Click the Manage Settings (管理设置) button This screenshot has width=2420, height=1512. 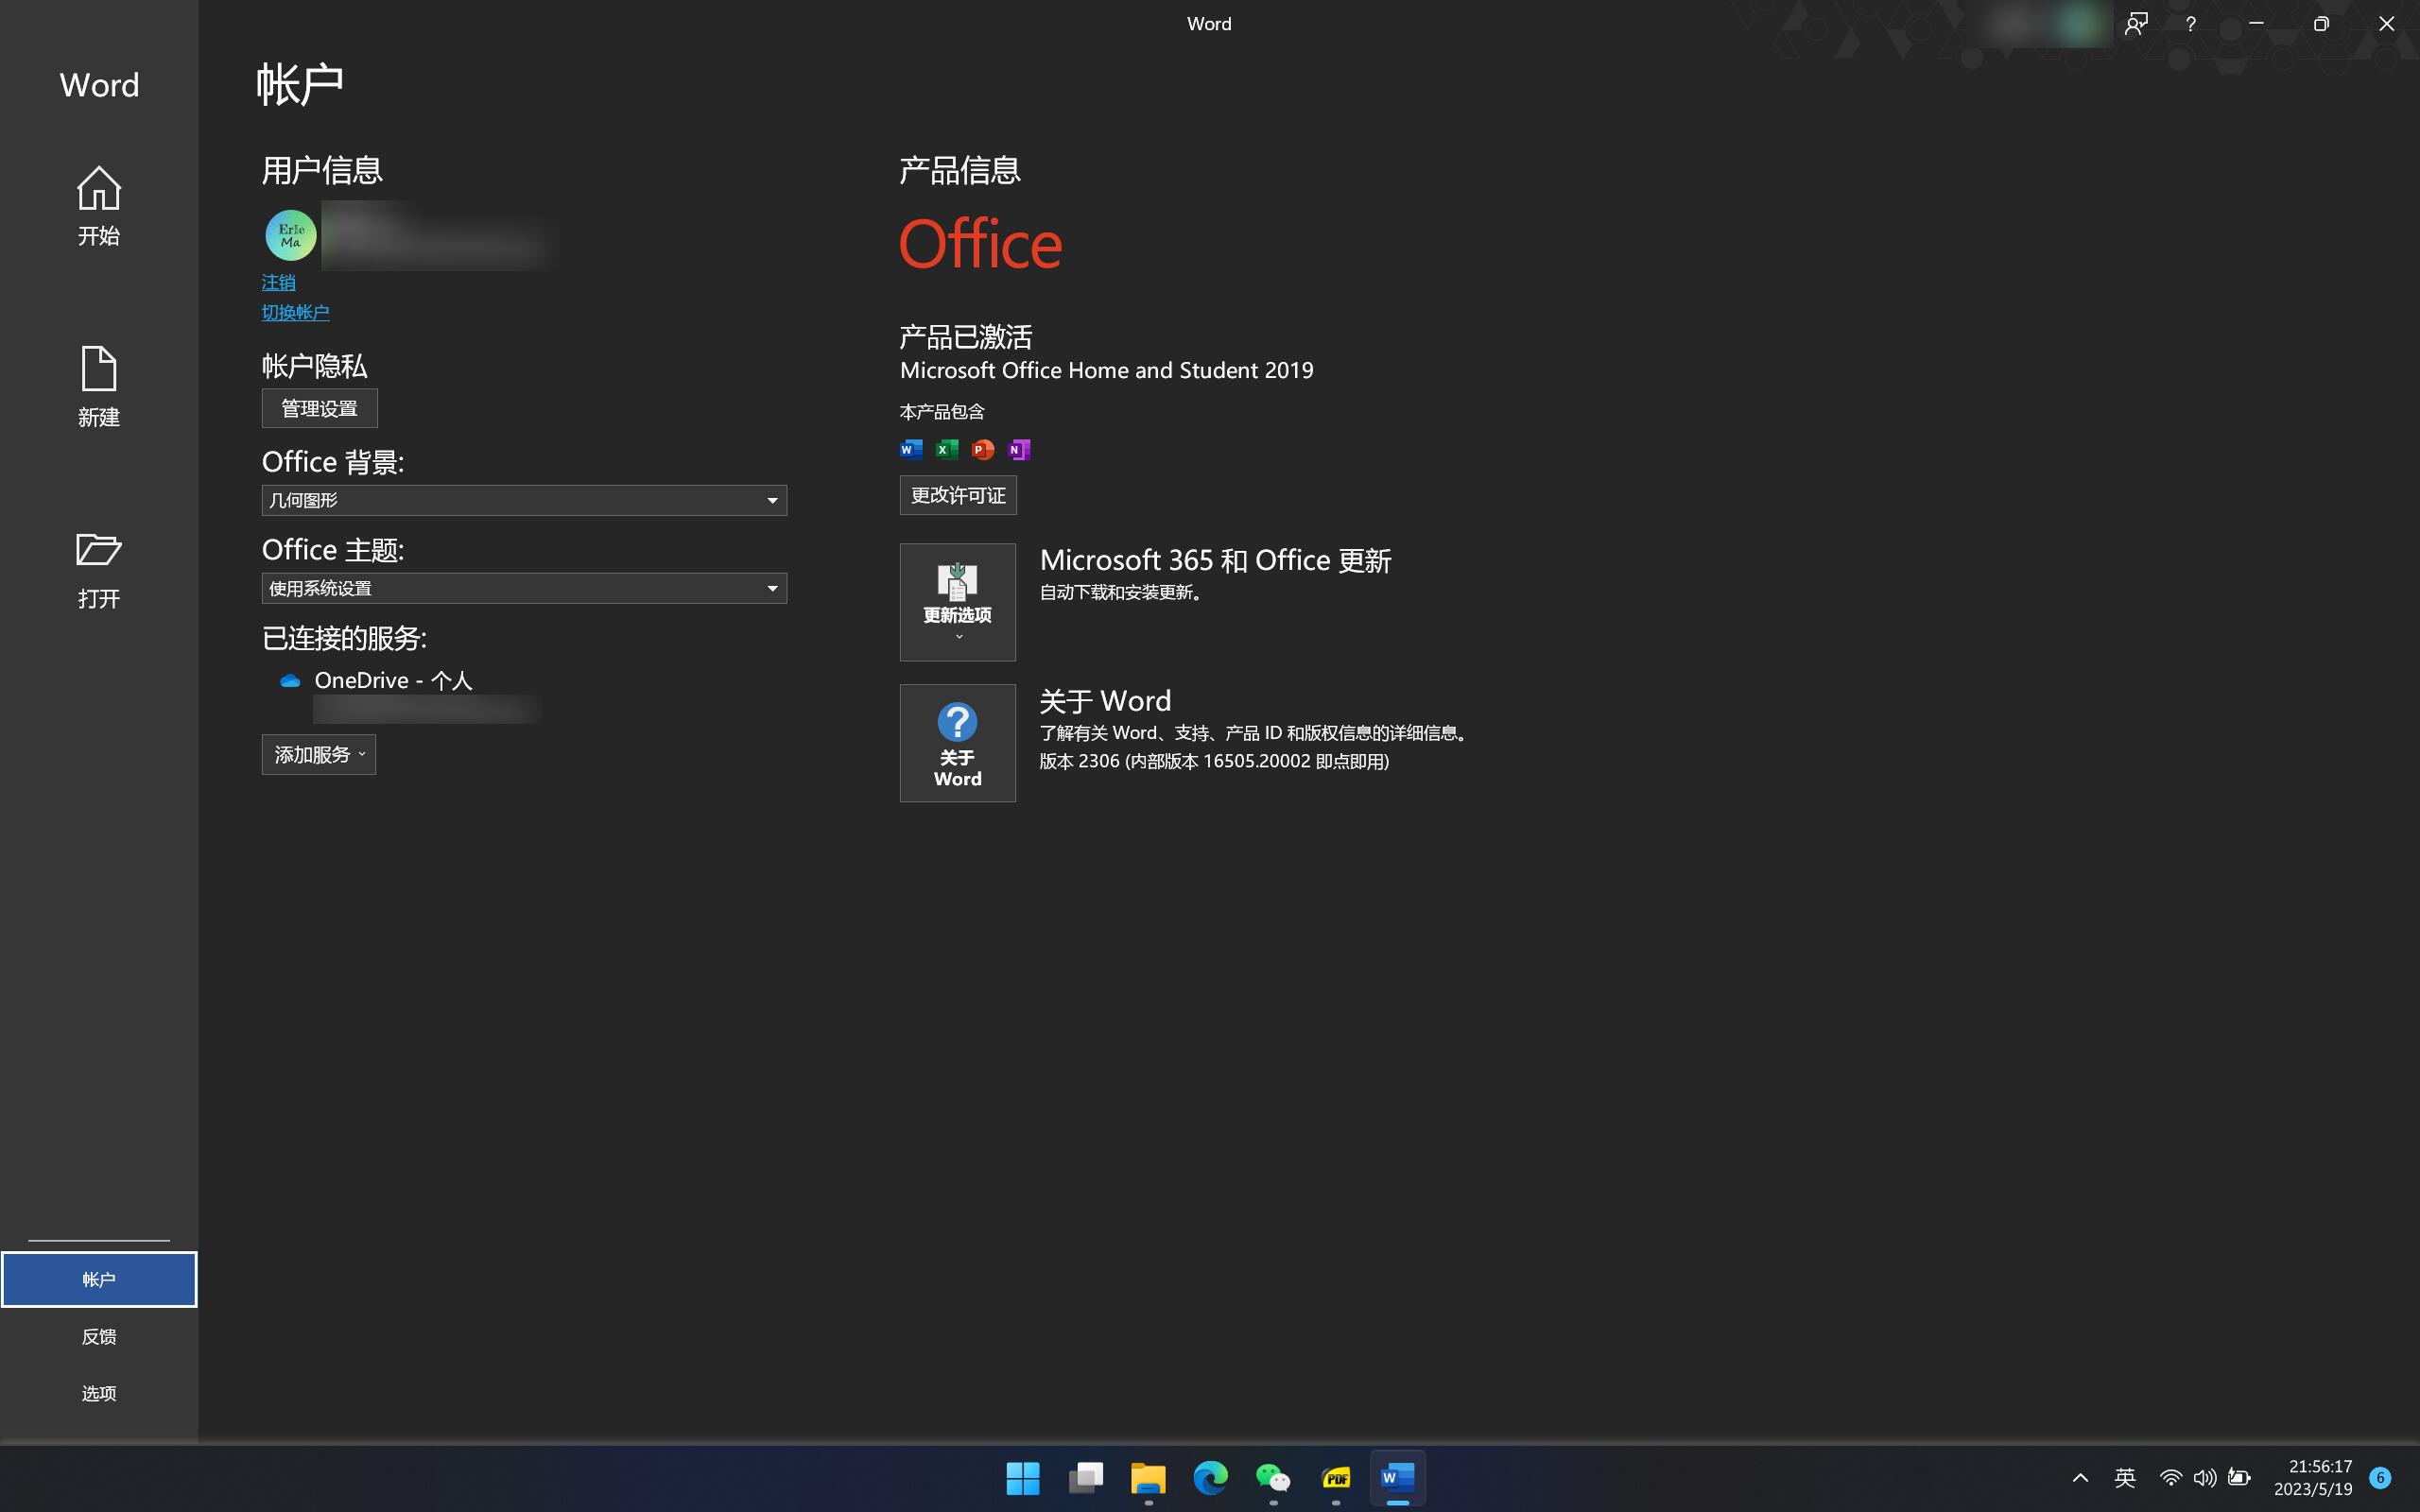319,408
